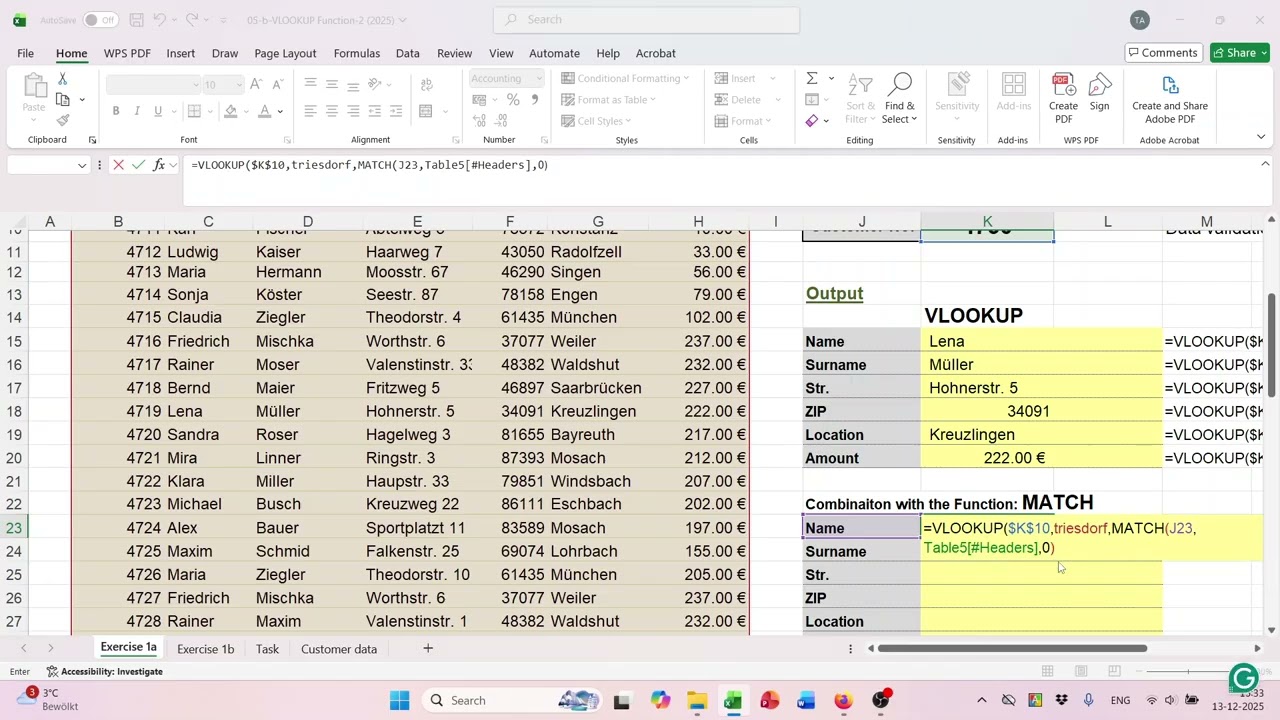The width and height of the screenshot is (1280, 720).
Task: Click the horizontal scrollbar thumb
Action: (1012, 649)
